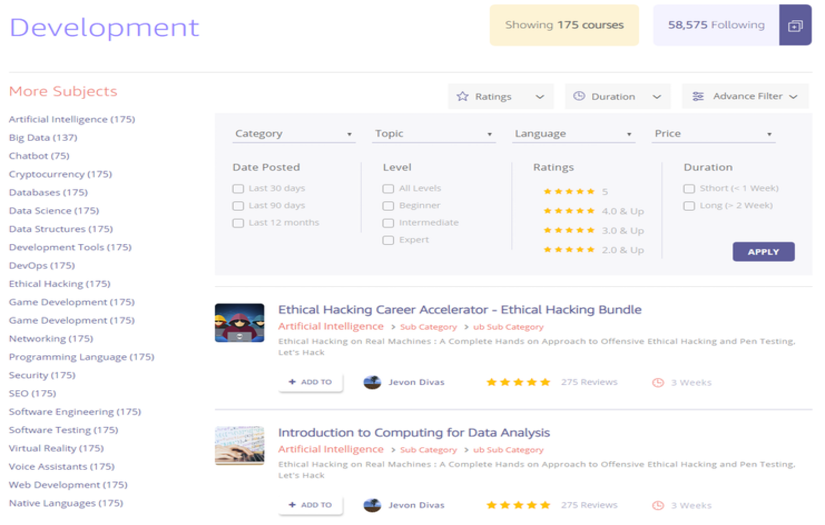Click the clock icon in Duration sort button

(579, 97)
